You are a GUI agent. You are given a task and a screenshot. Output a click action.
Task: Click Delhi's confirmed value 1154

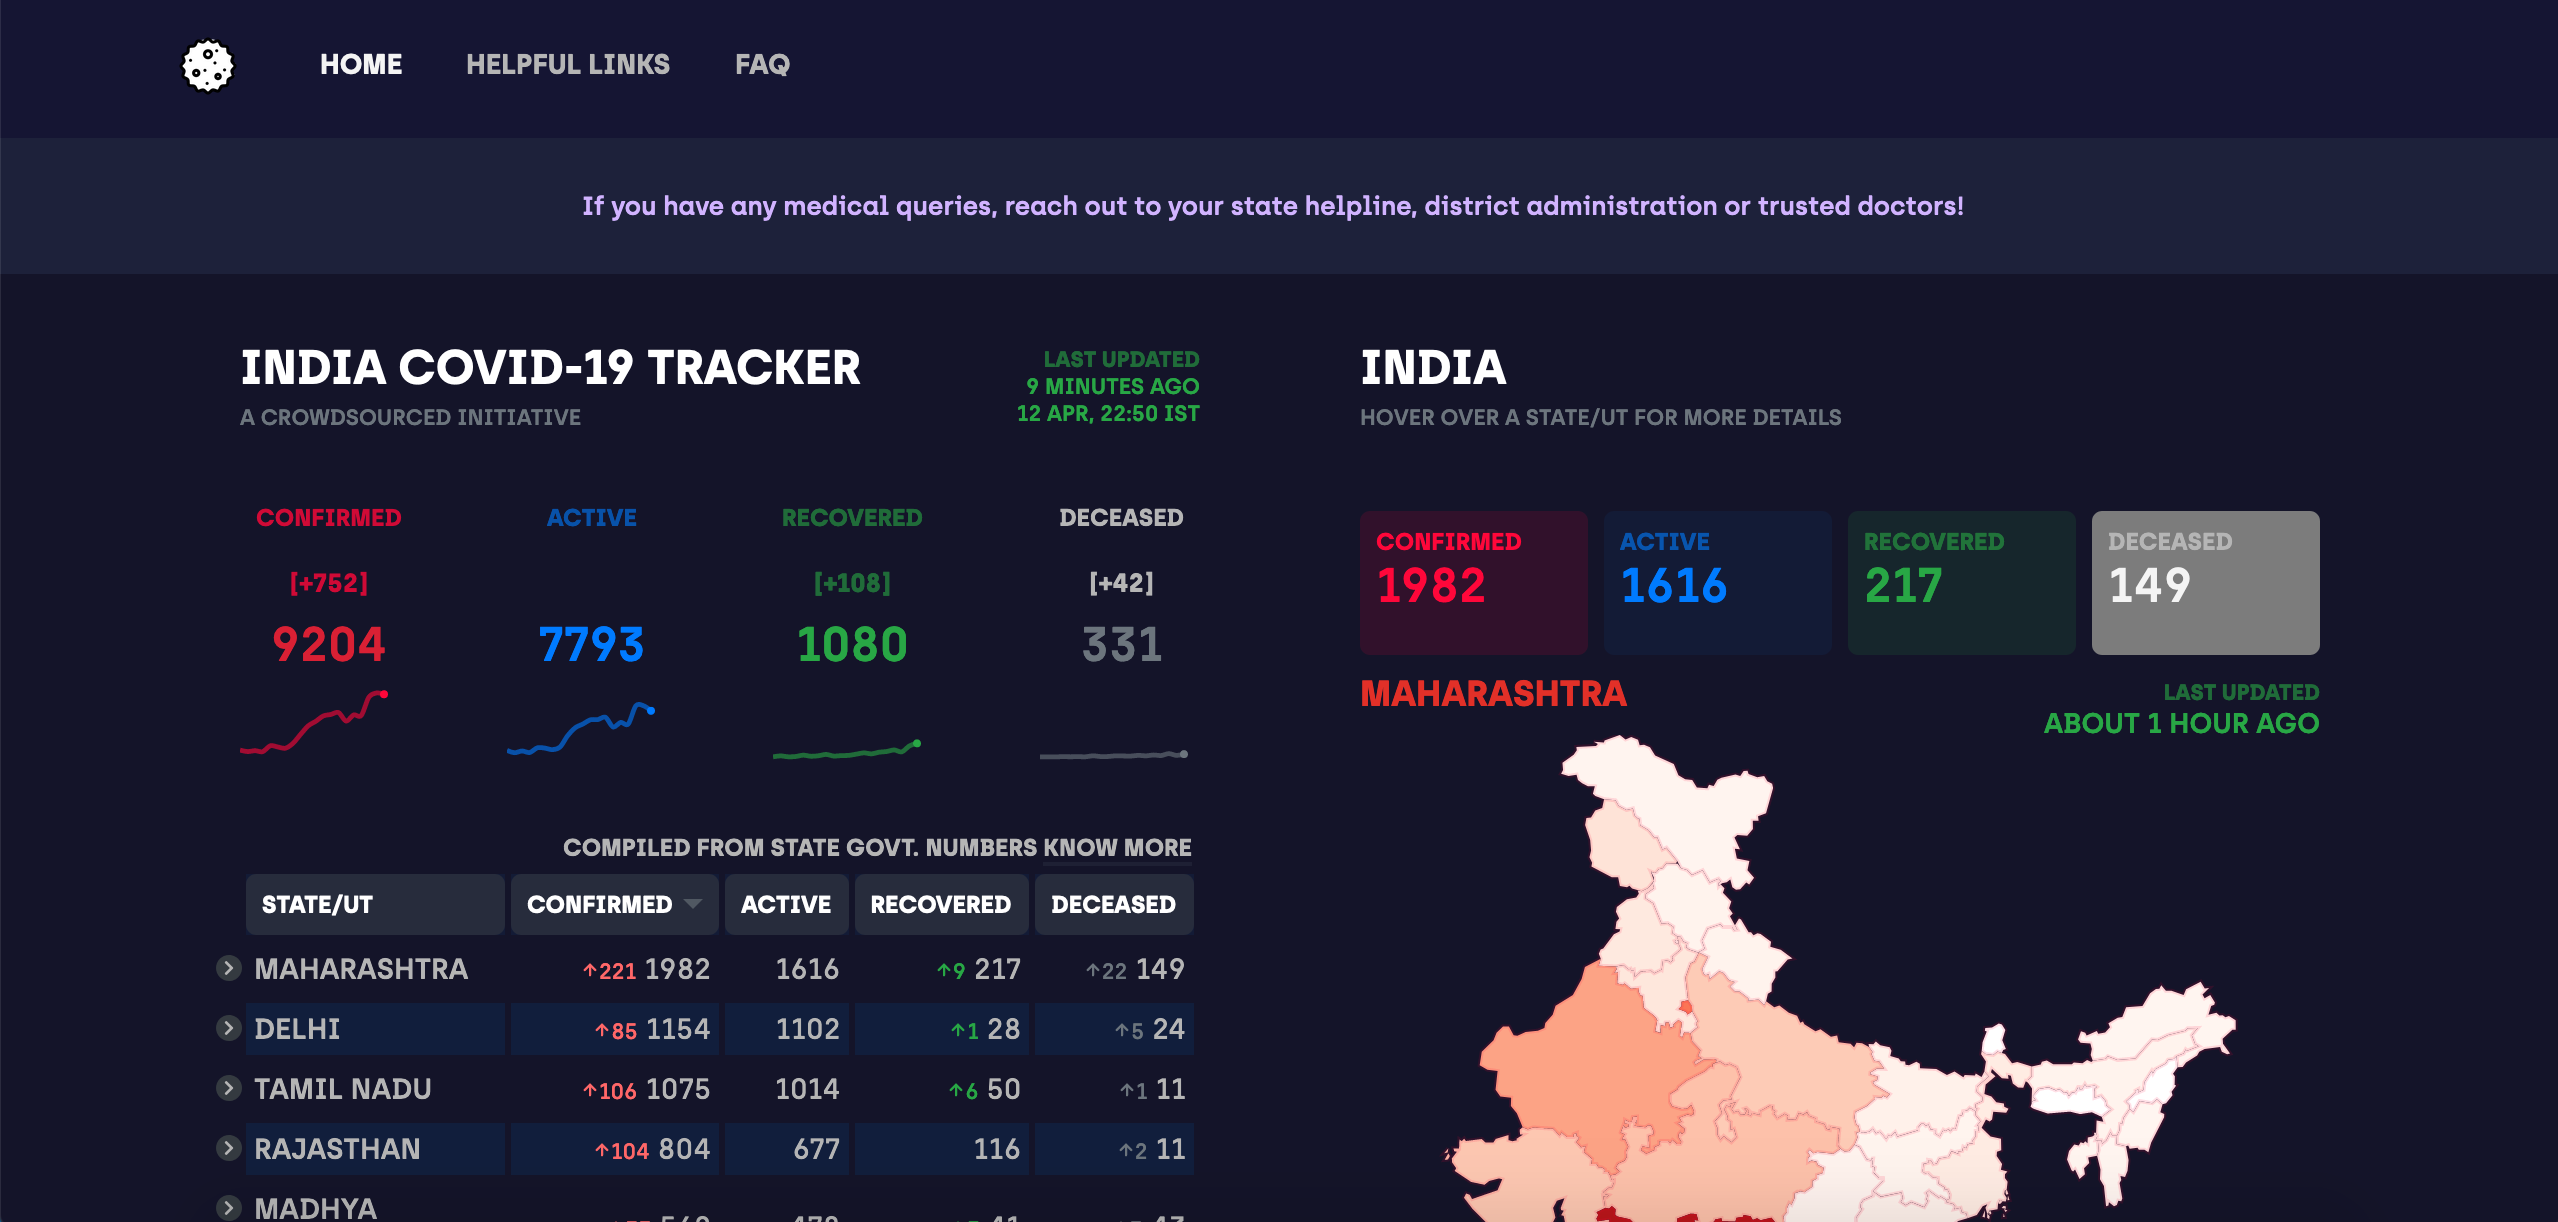[678, 1028]
